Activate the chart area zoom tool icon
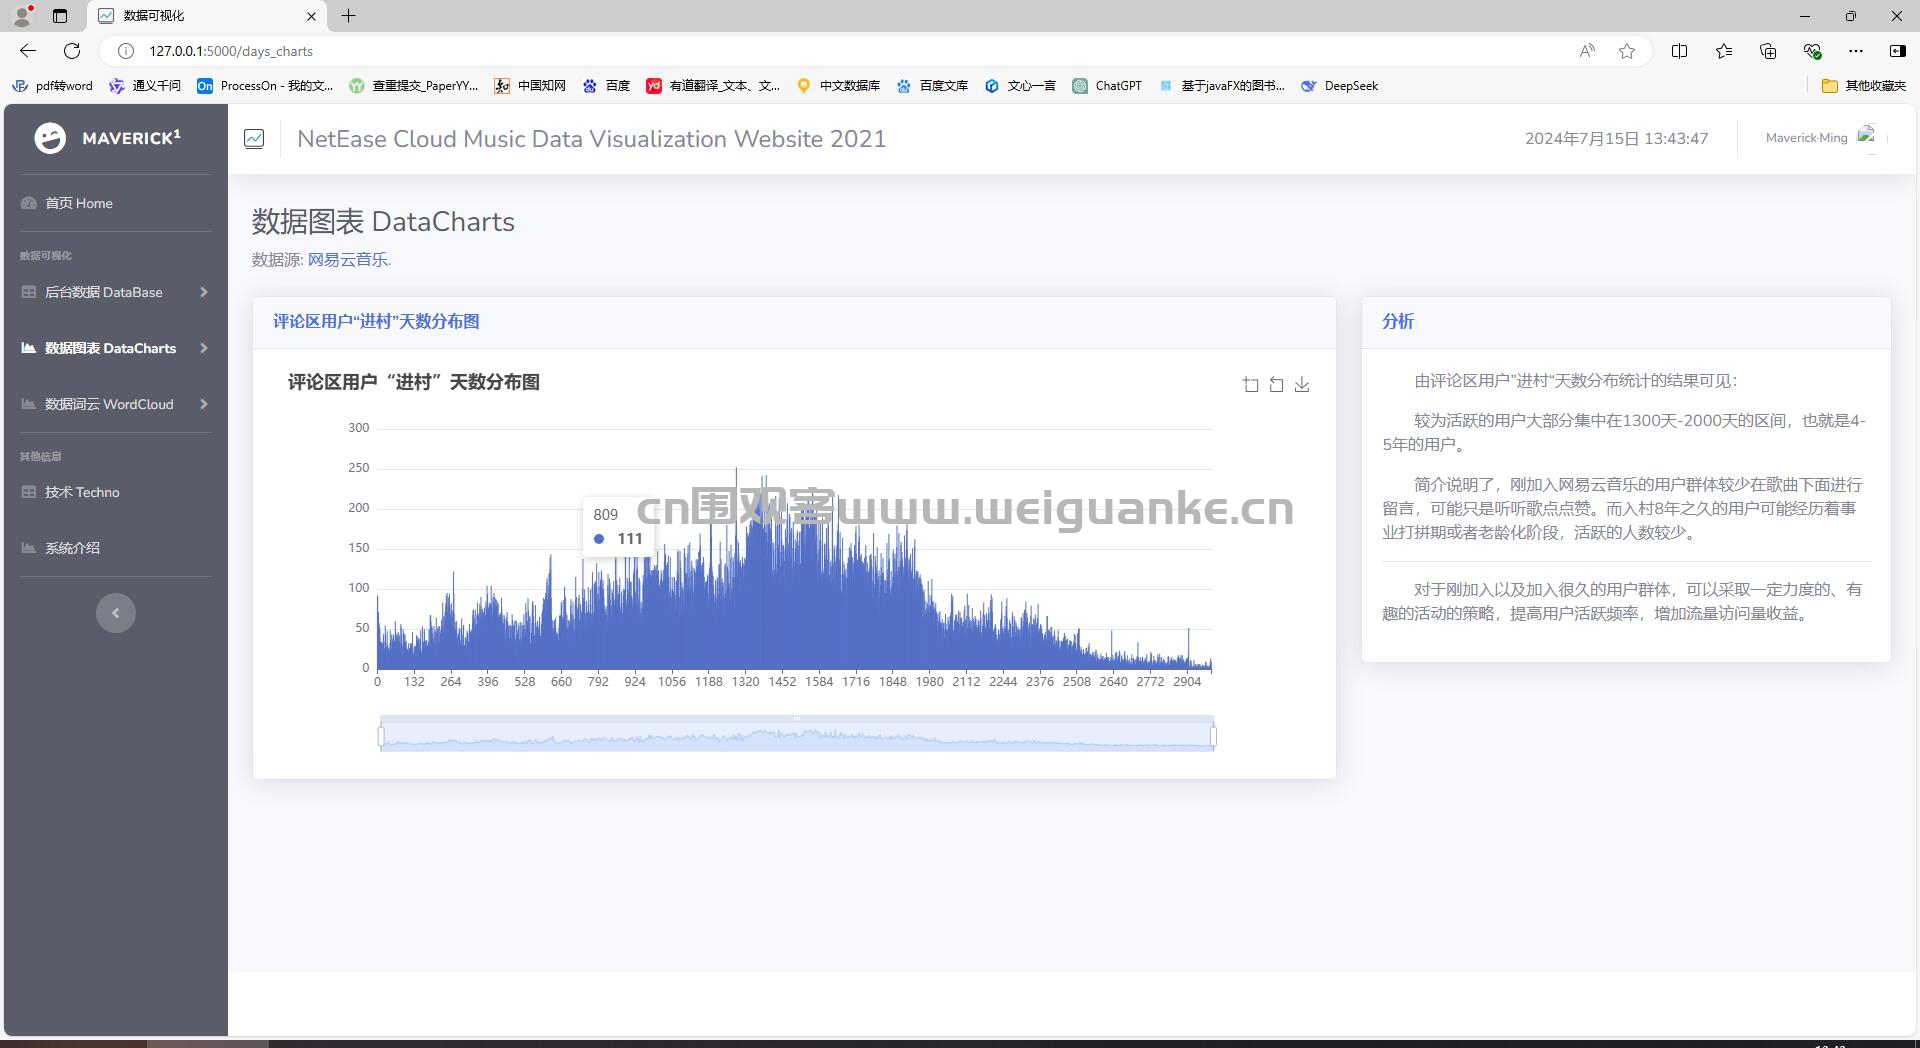 click(1251, 385)
